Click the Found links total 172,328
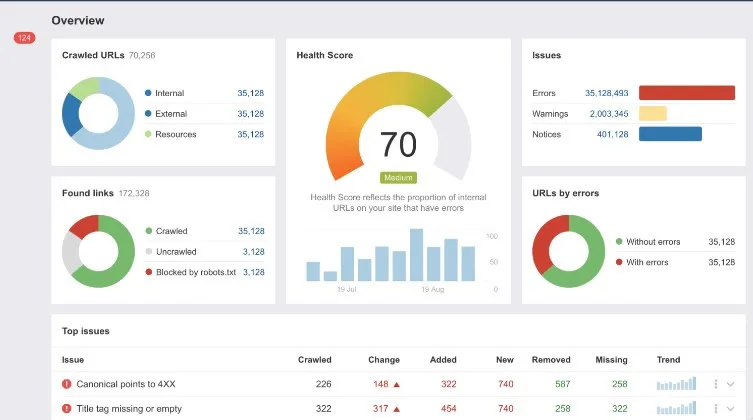This screenshot has width=753, height=420. (134, 193)
